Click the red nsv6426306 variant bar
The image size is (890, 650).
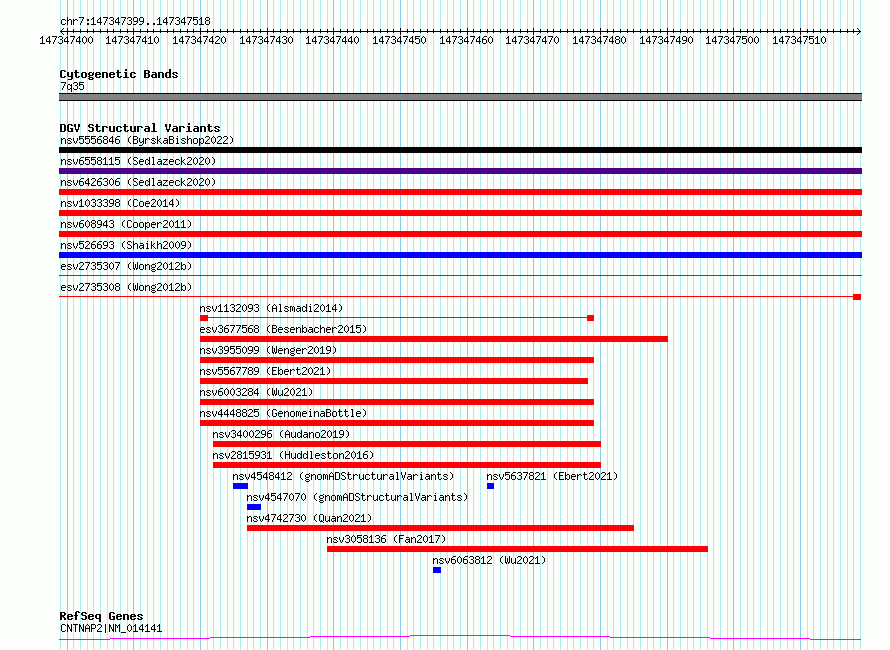tap(460, 192)
